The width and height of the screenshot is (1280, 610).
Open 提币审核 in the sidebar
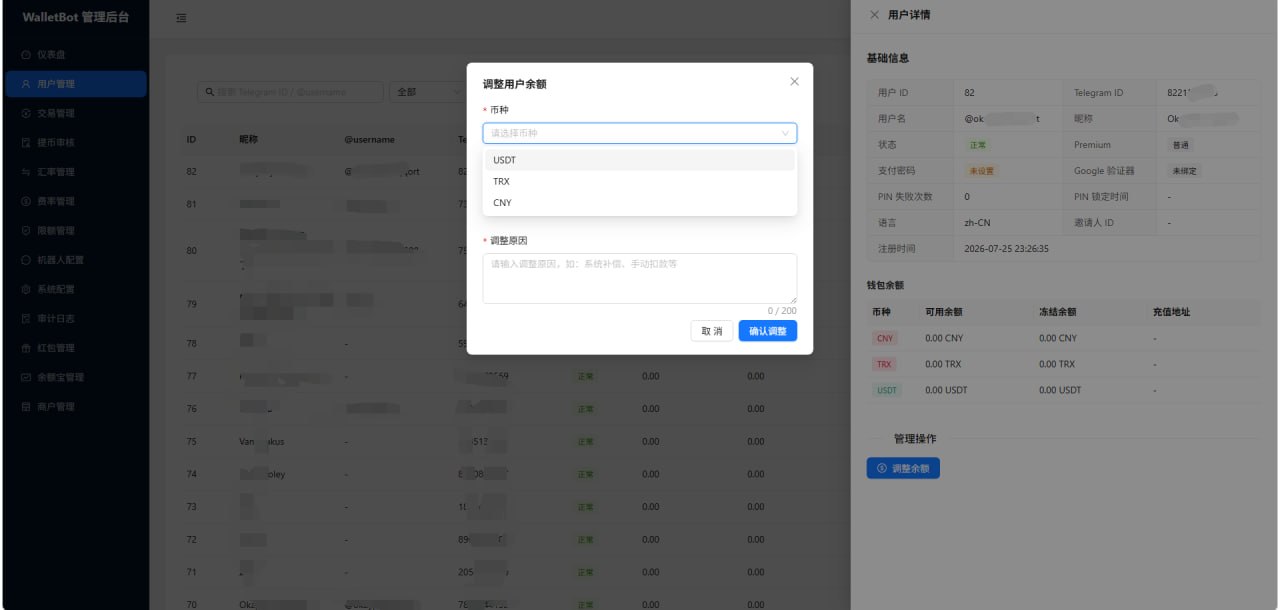[75, 142]
